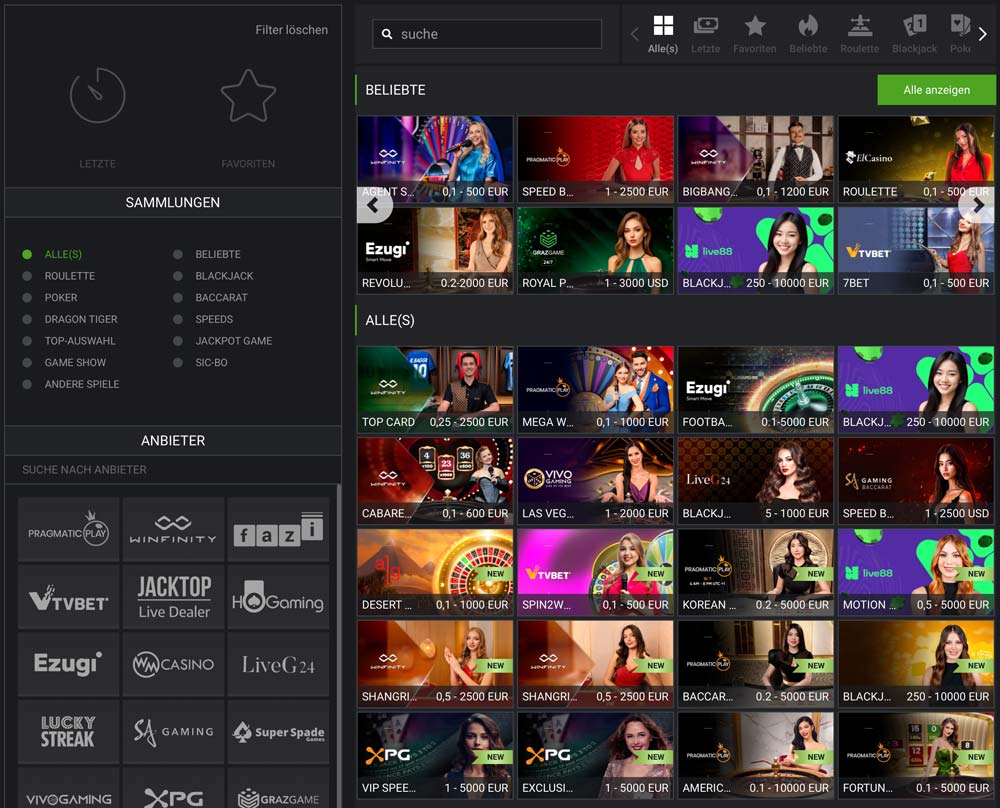Screen dimensions: 1000x808
Task: Switch to the Beliebte category tab
Action: click(808, 34)
